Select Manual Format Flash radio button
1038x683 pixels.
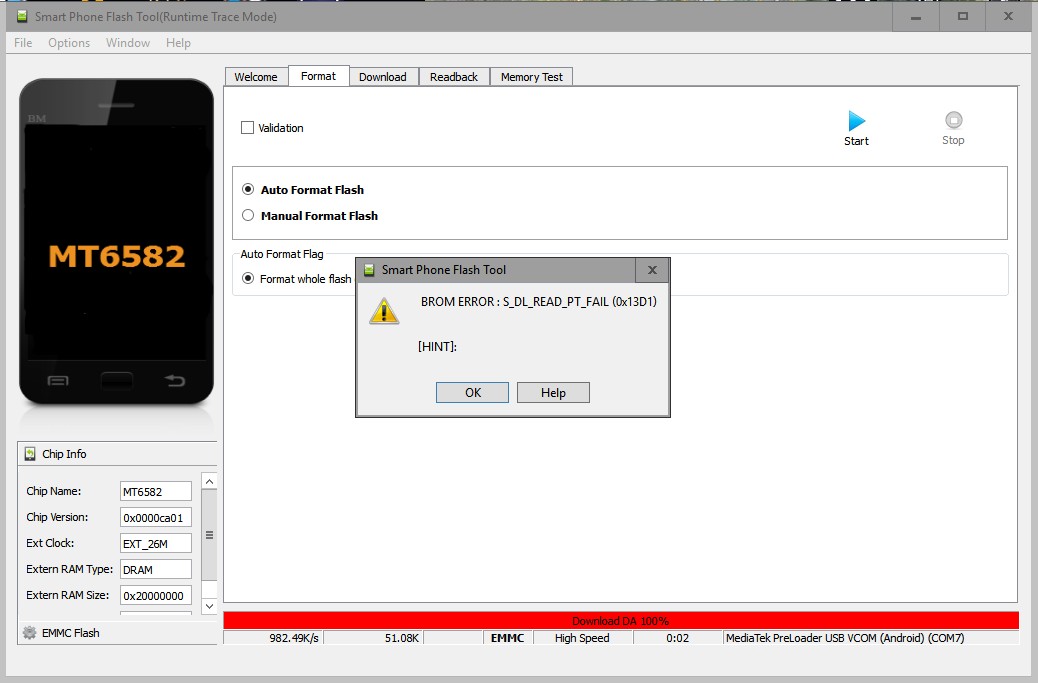pos(249,215)
